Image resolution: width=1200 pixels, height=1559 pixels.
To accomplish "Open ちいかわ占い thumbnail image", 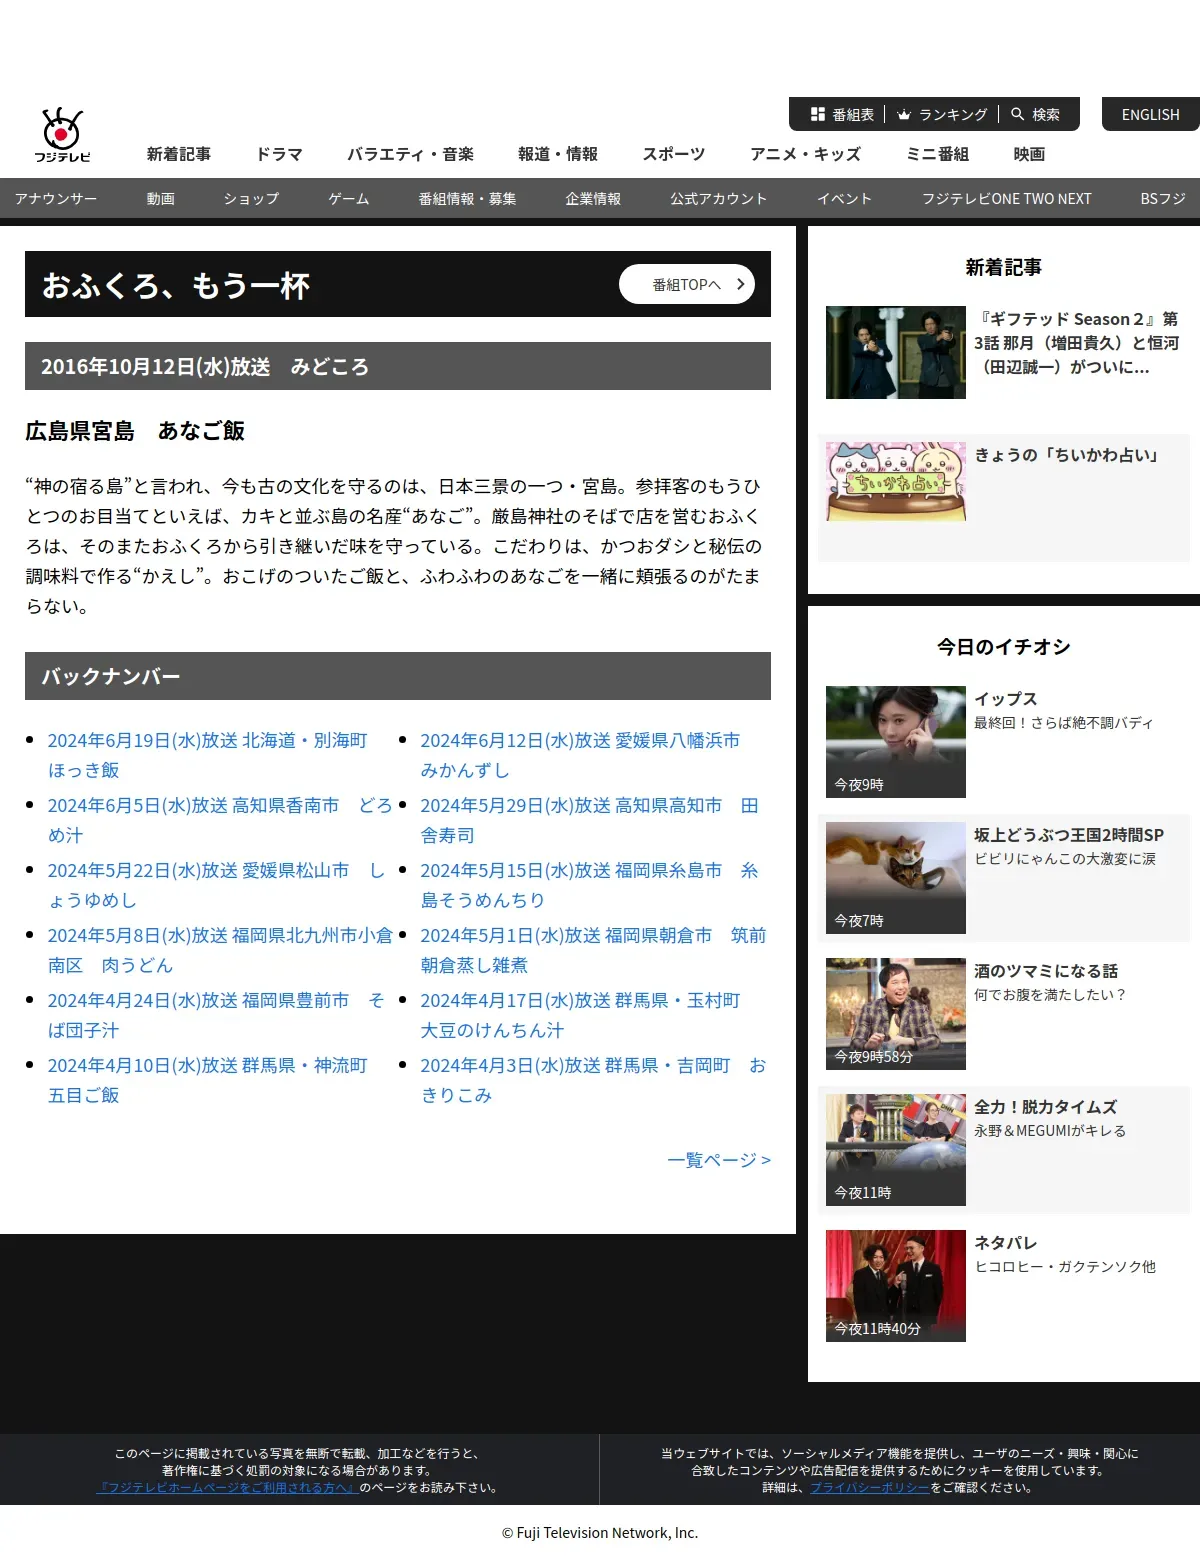I will click(x=896, y=481).
